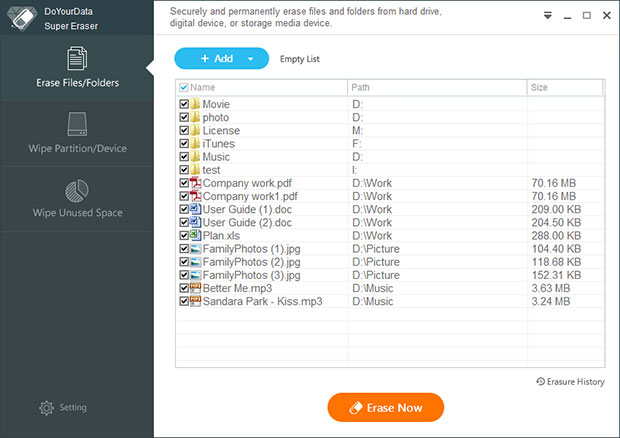This screenshot has height=438, width=620.
Task: Click the License folder icon
Action: click(x=195, y=130)
